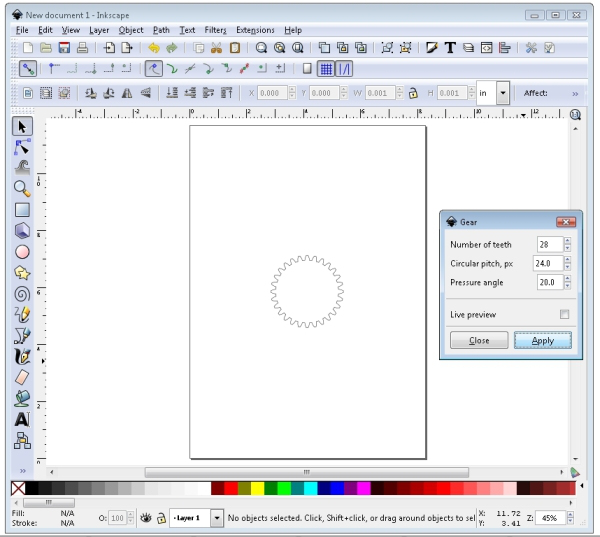
Task: Paste from clipboard icon
Action: 235,48
